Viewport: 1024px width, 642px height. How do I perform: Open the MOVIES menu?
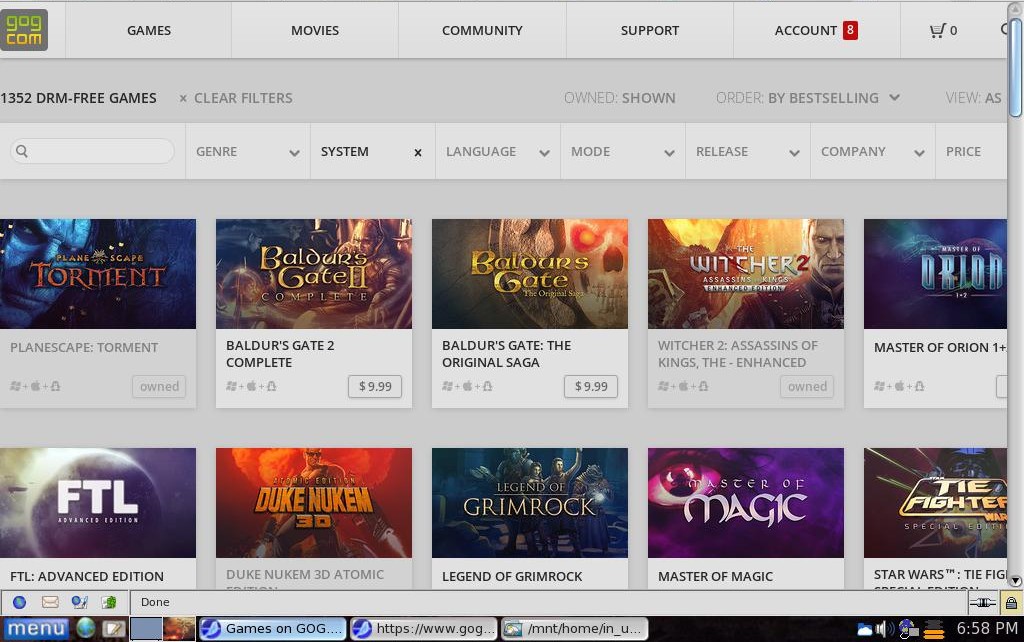(x=315, y=30)
